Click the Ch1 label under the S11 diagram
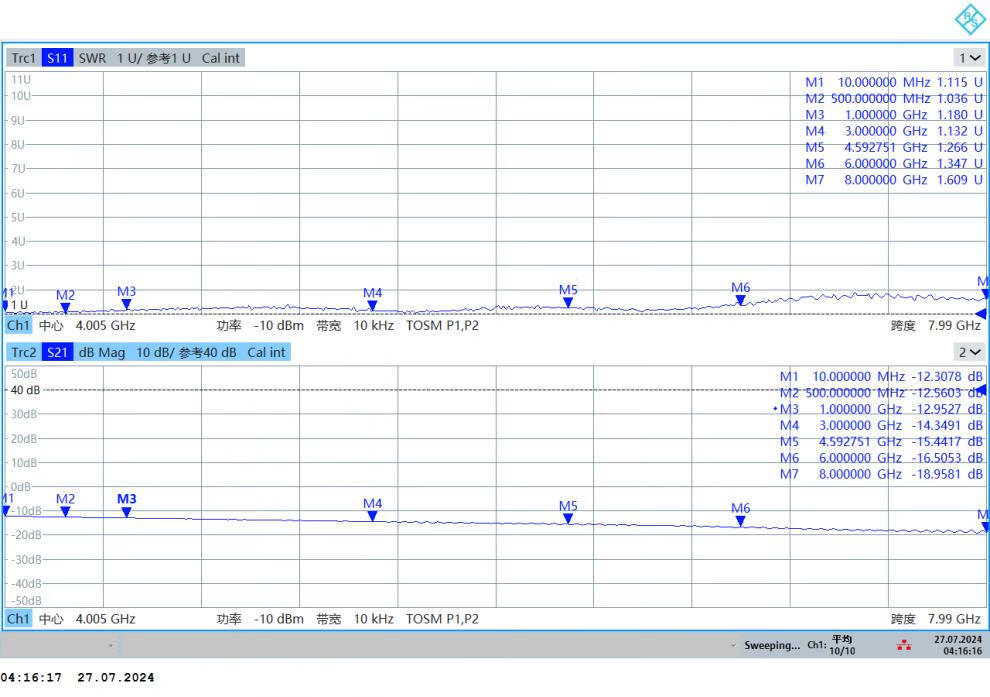Viewport: 990px width, 697px height. coord(18,325)
